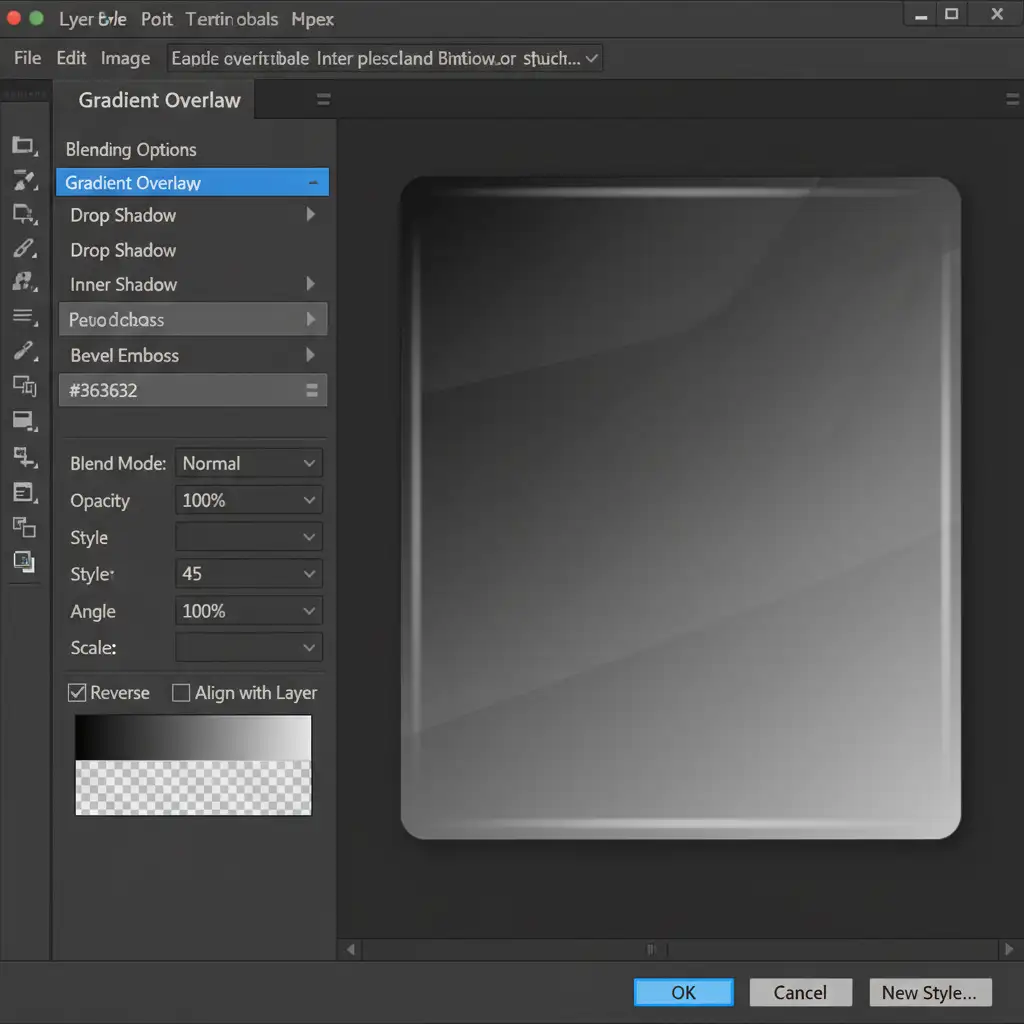Click the eyedropper tool icon
This screenshot has width=1024, height=1024.
tap(24, 351)
